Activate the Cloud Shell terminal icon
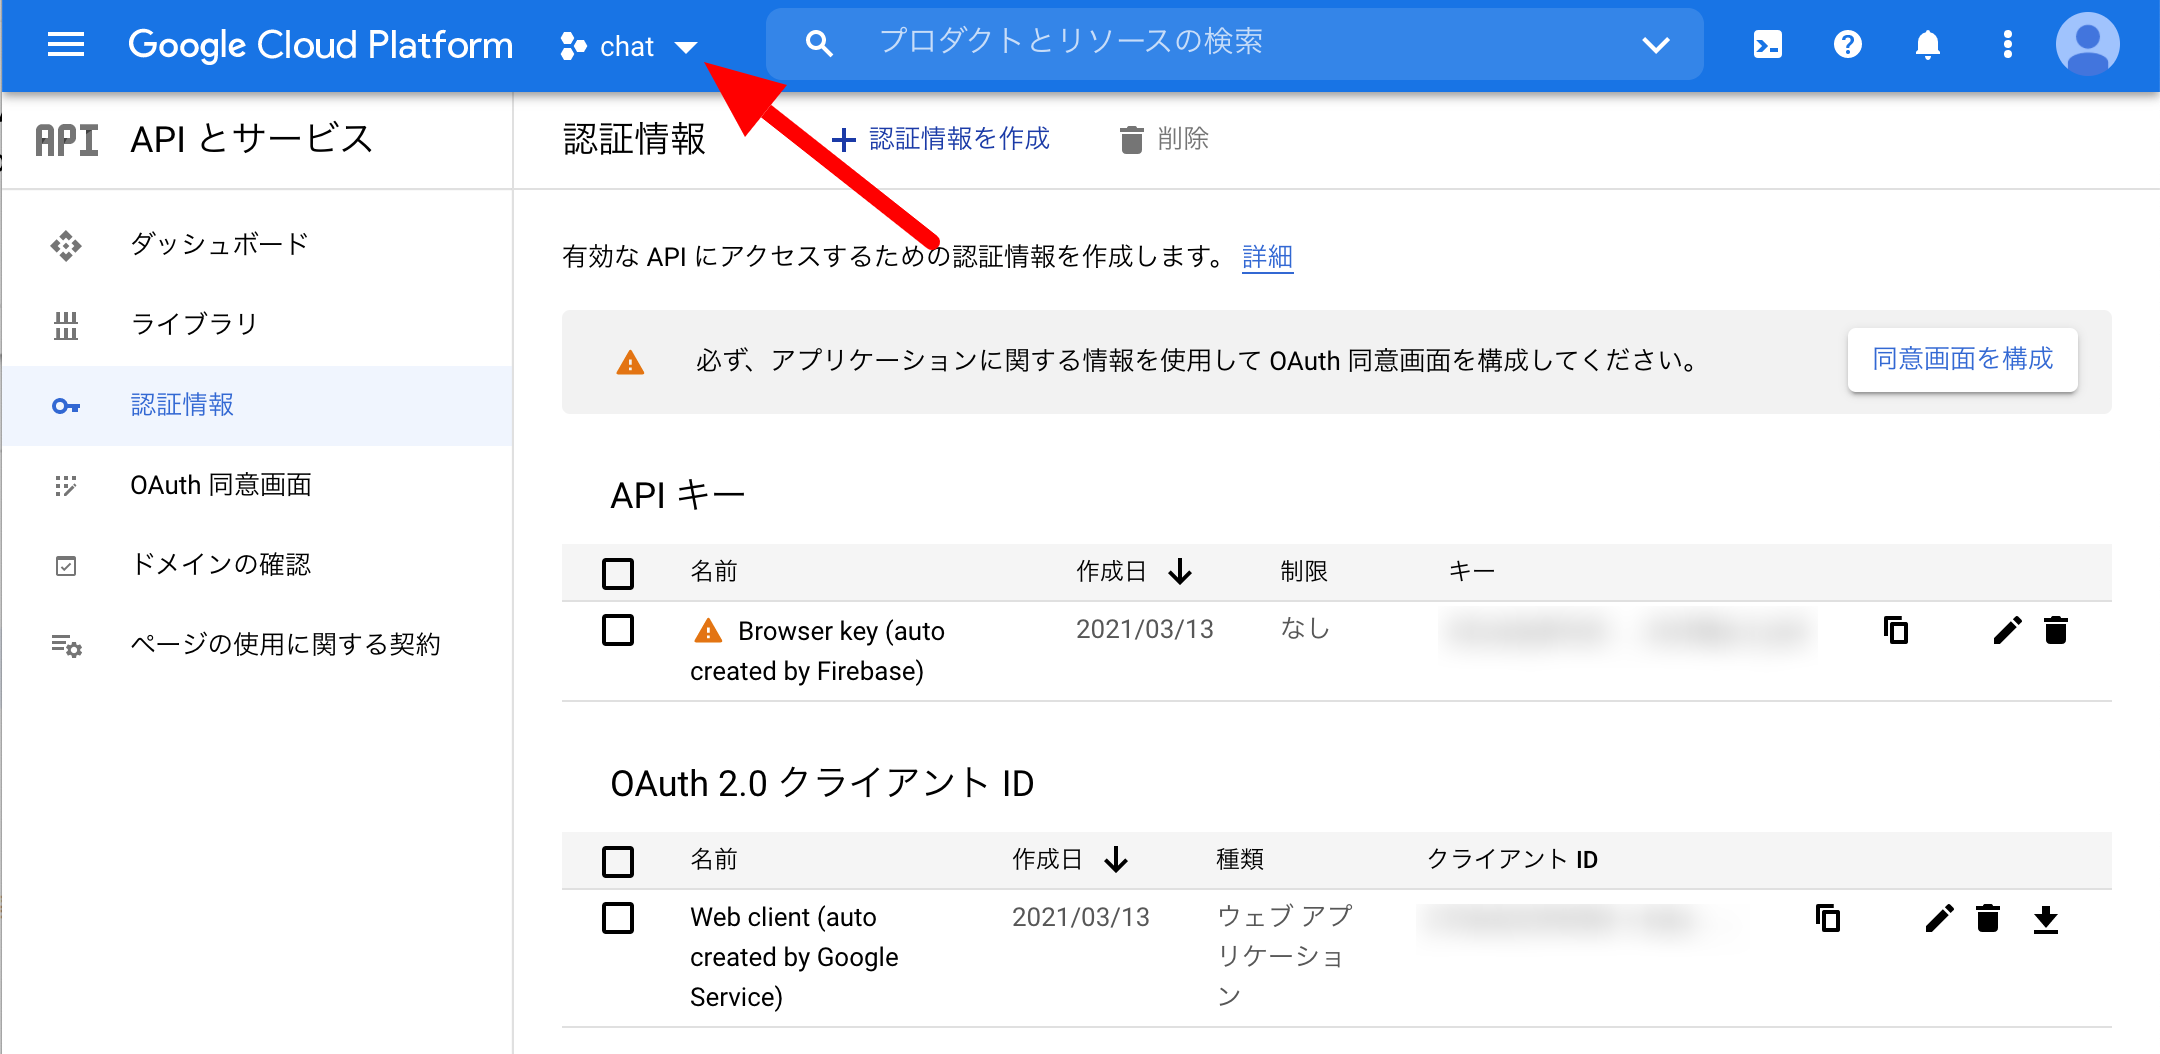The width and height of the screenshot is (2160, 1054). 1768,44
